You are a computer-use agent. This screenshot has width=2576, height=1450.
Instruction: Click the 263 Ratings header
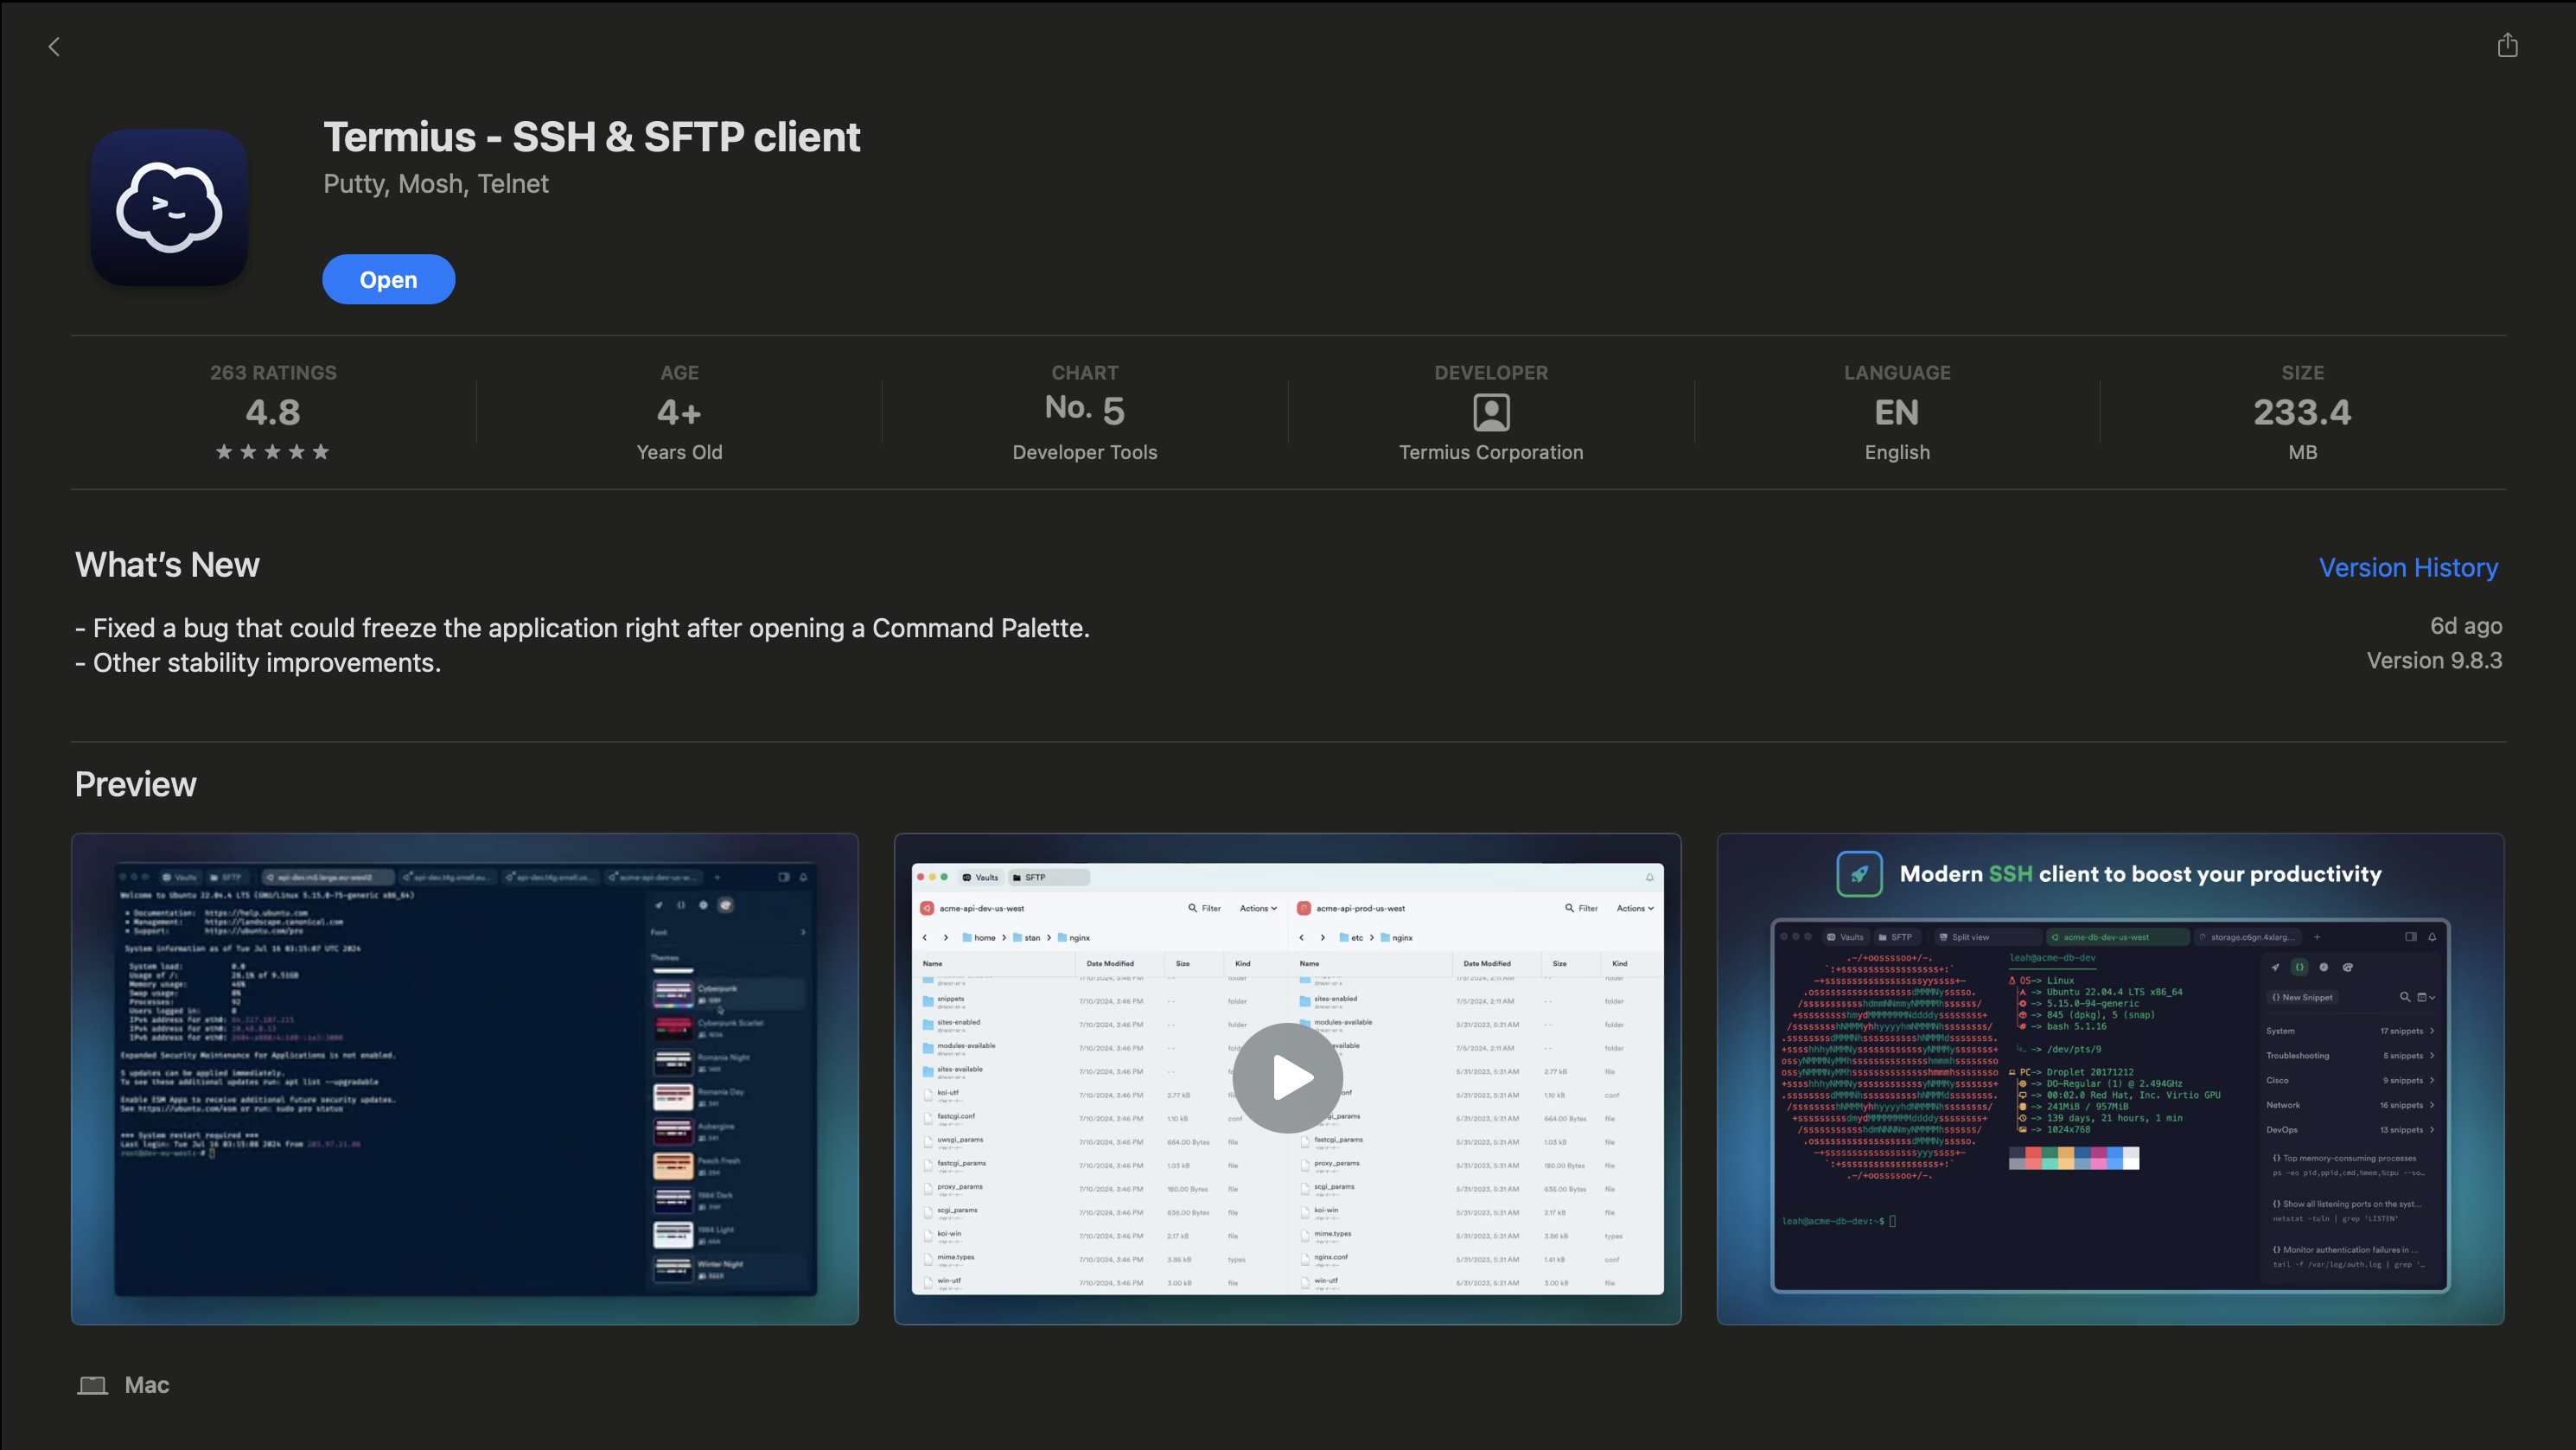click(x=273, y=372)
